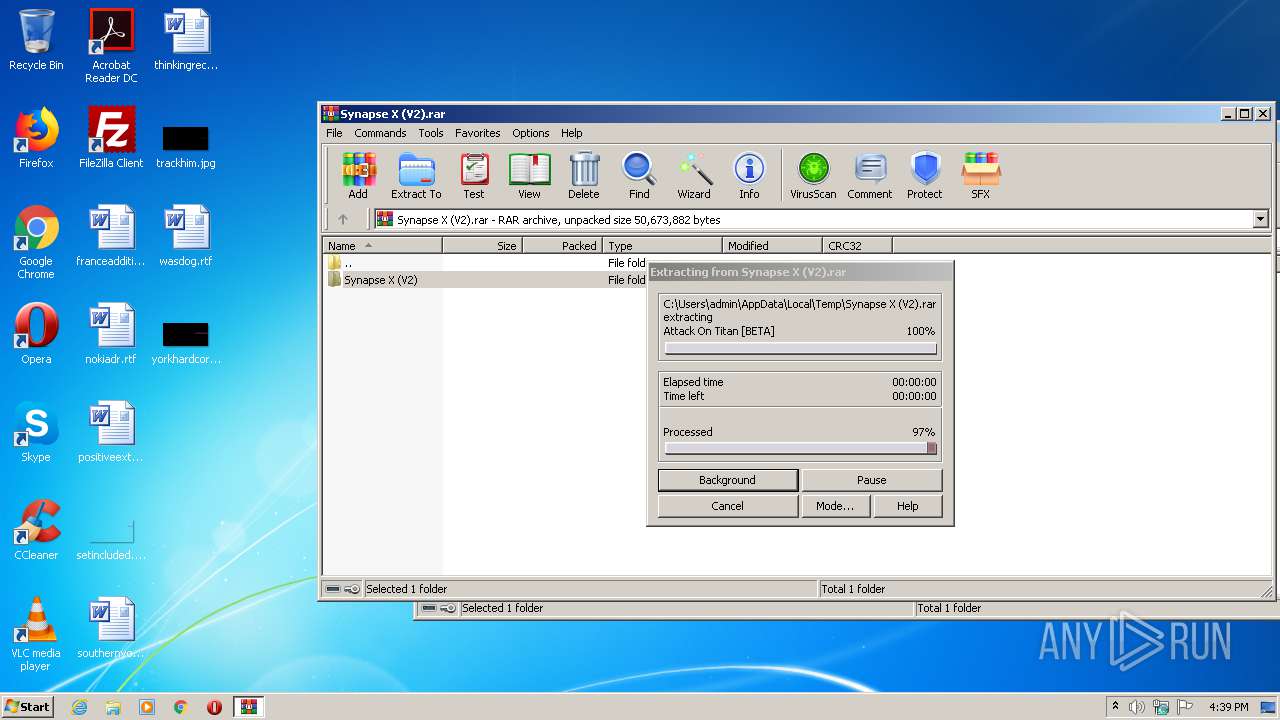Open the Favorites menu
This screenshot has height=720, width=1280.
tap(478, 133)
